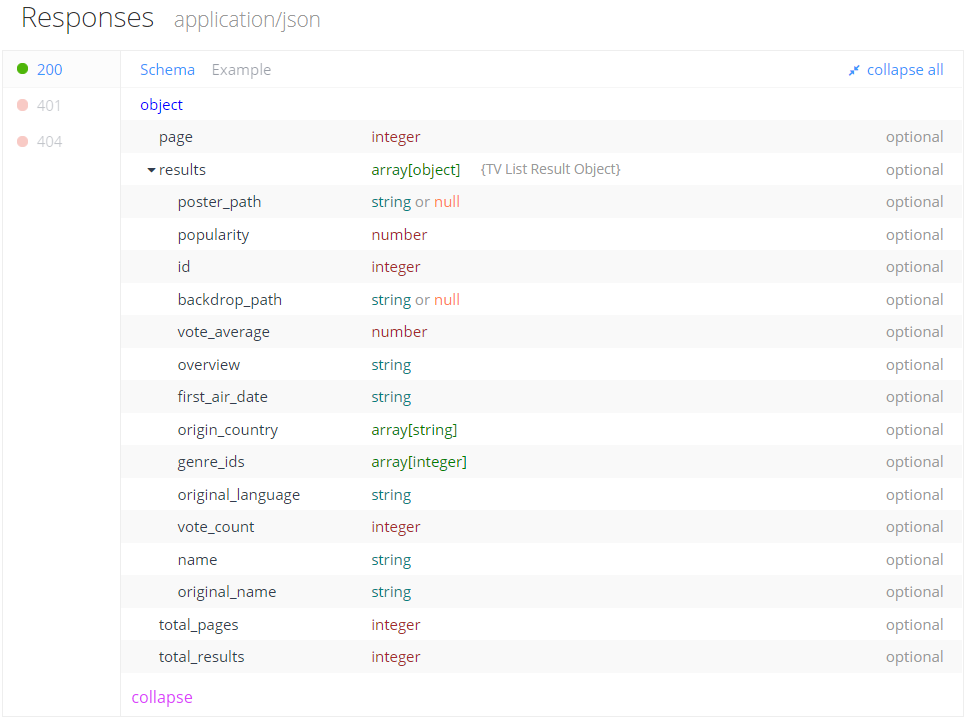Select the overview field name
This screenshot has height=724, width=971.
click(208, 365)
